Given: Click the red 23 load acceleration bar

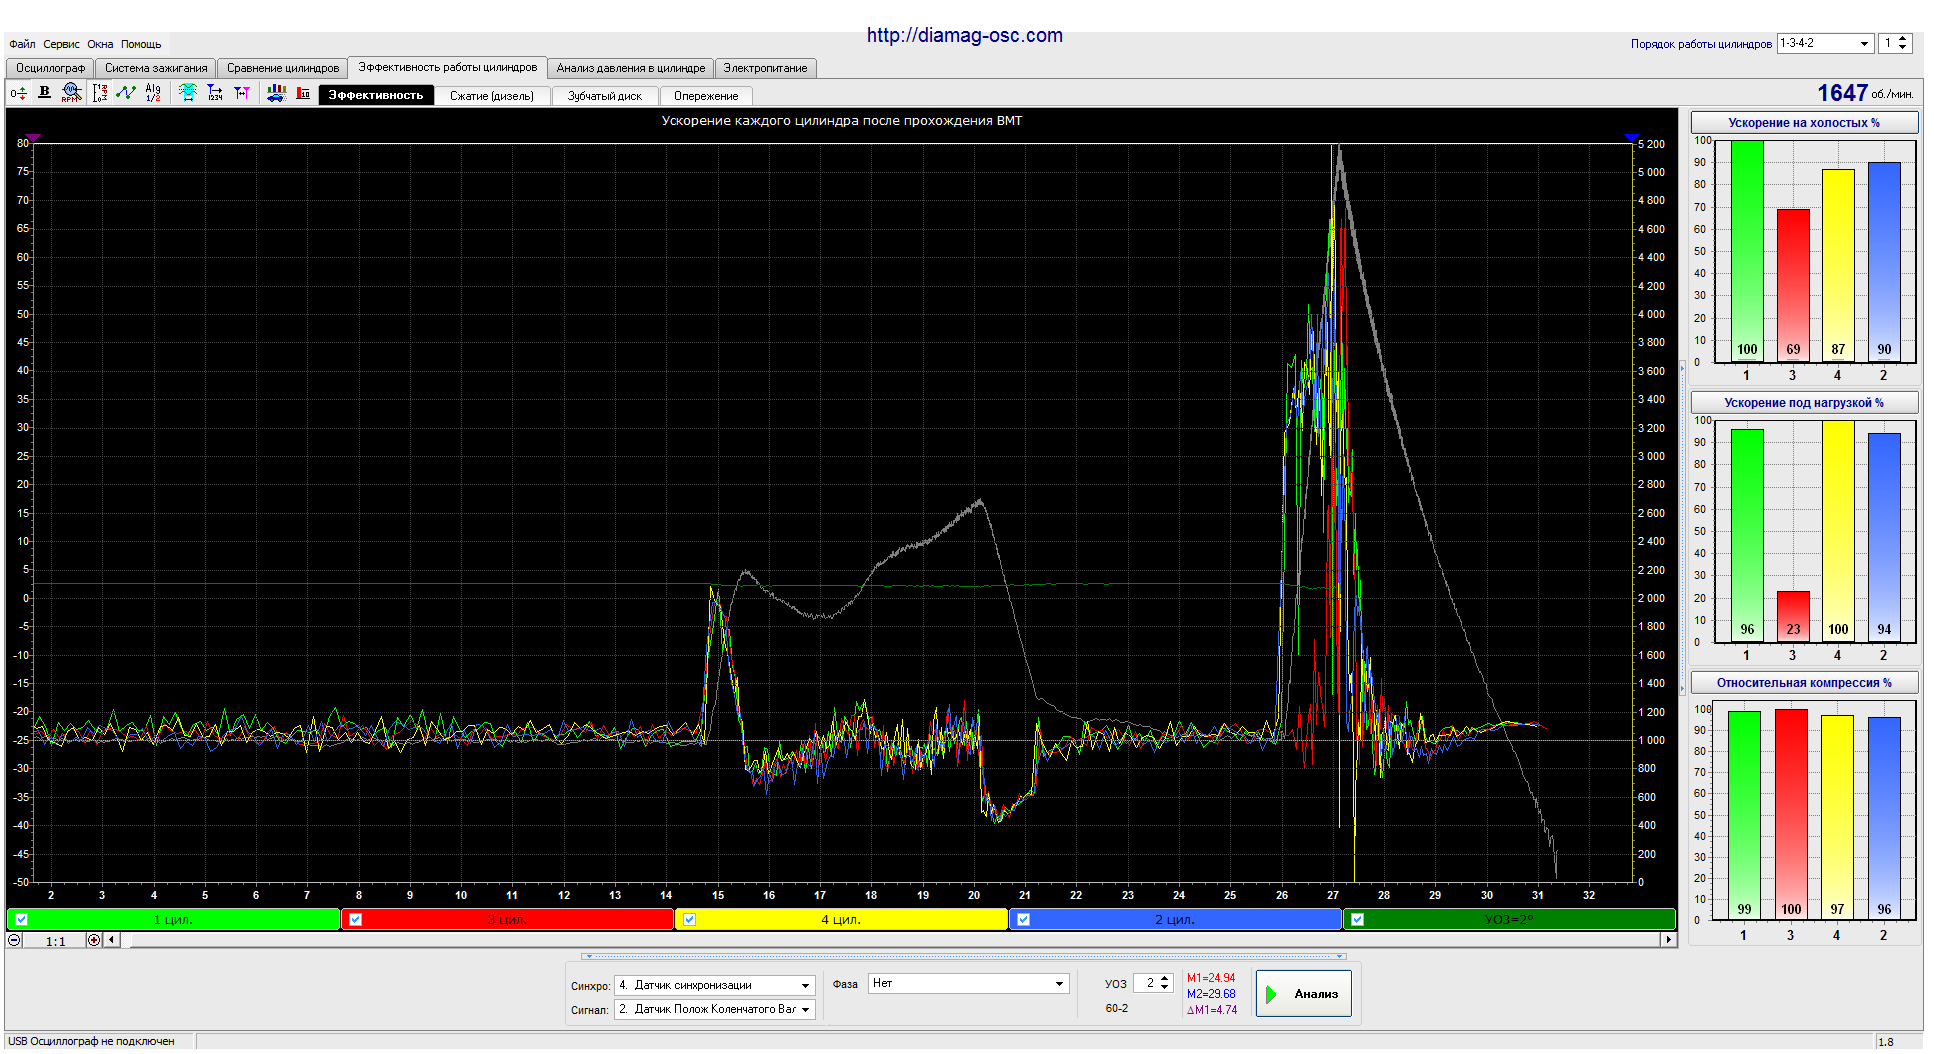Looking at the screenshot, I should 1793,616.
